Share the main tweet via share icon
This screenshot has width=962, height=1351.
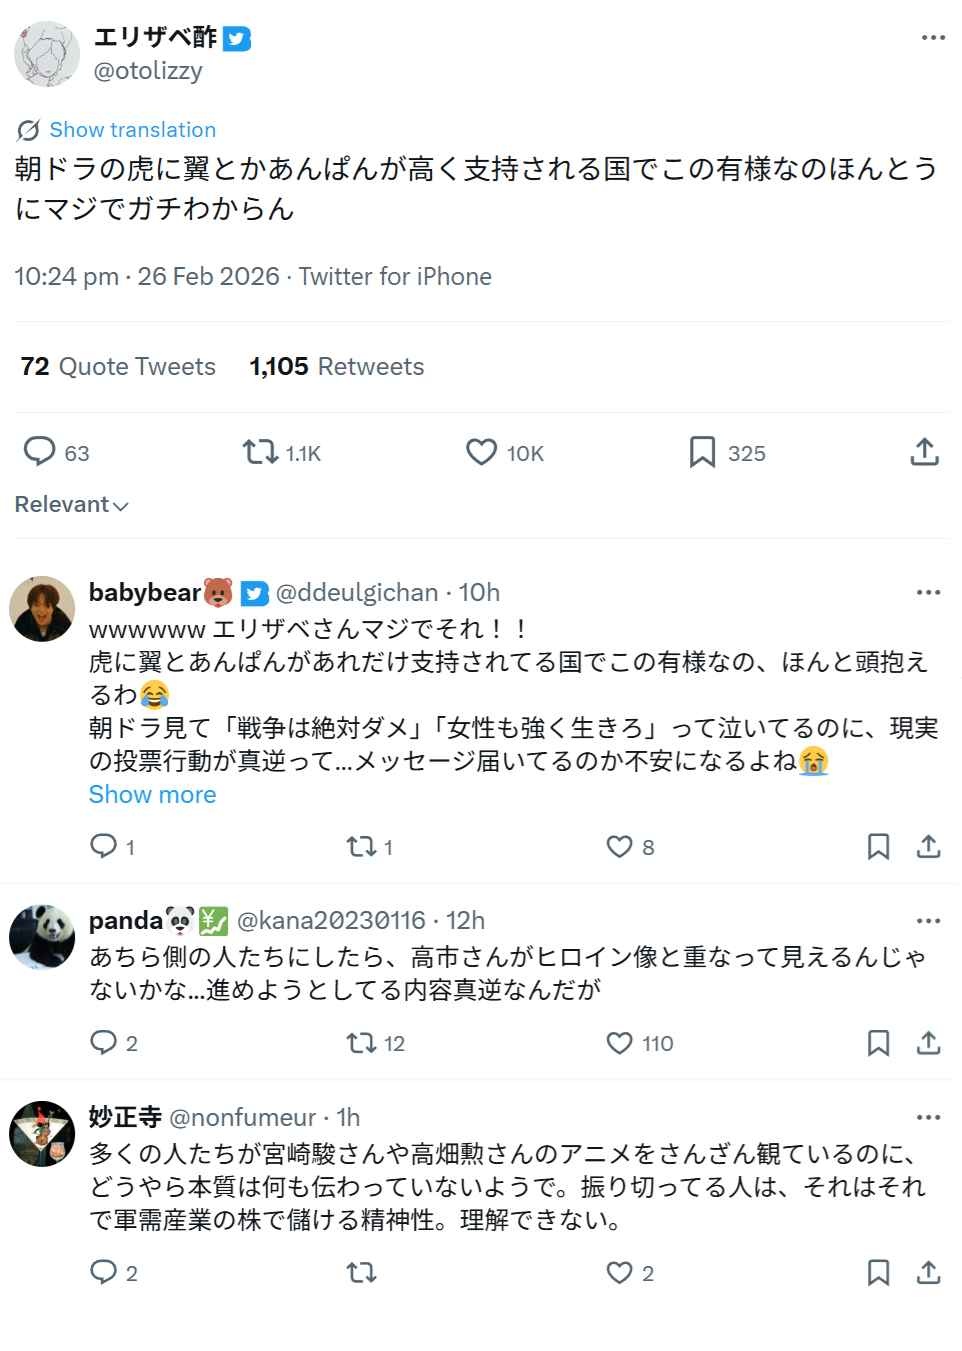click(924, 452)
